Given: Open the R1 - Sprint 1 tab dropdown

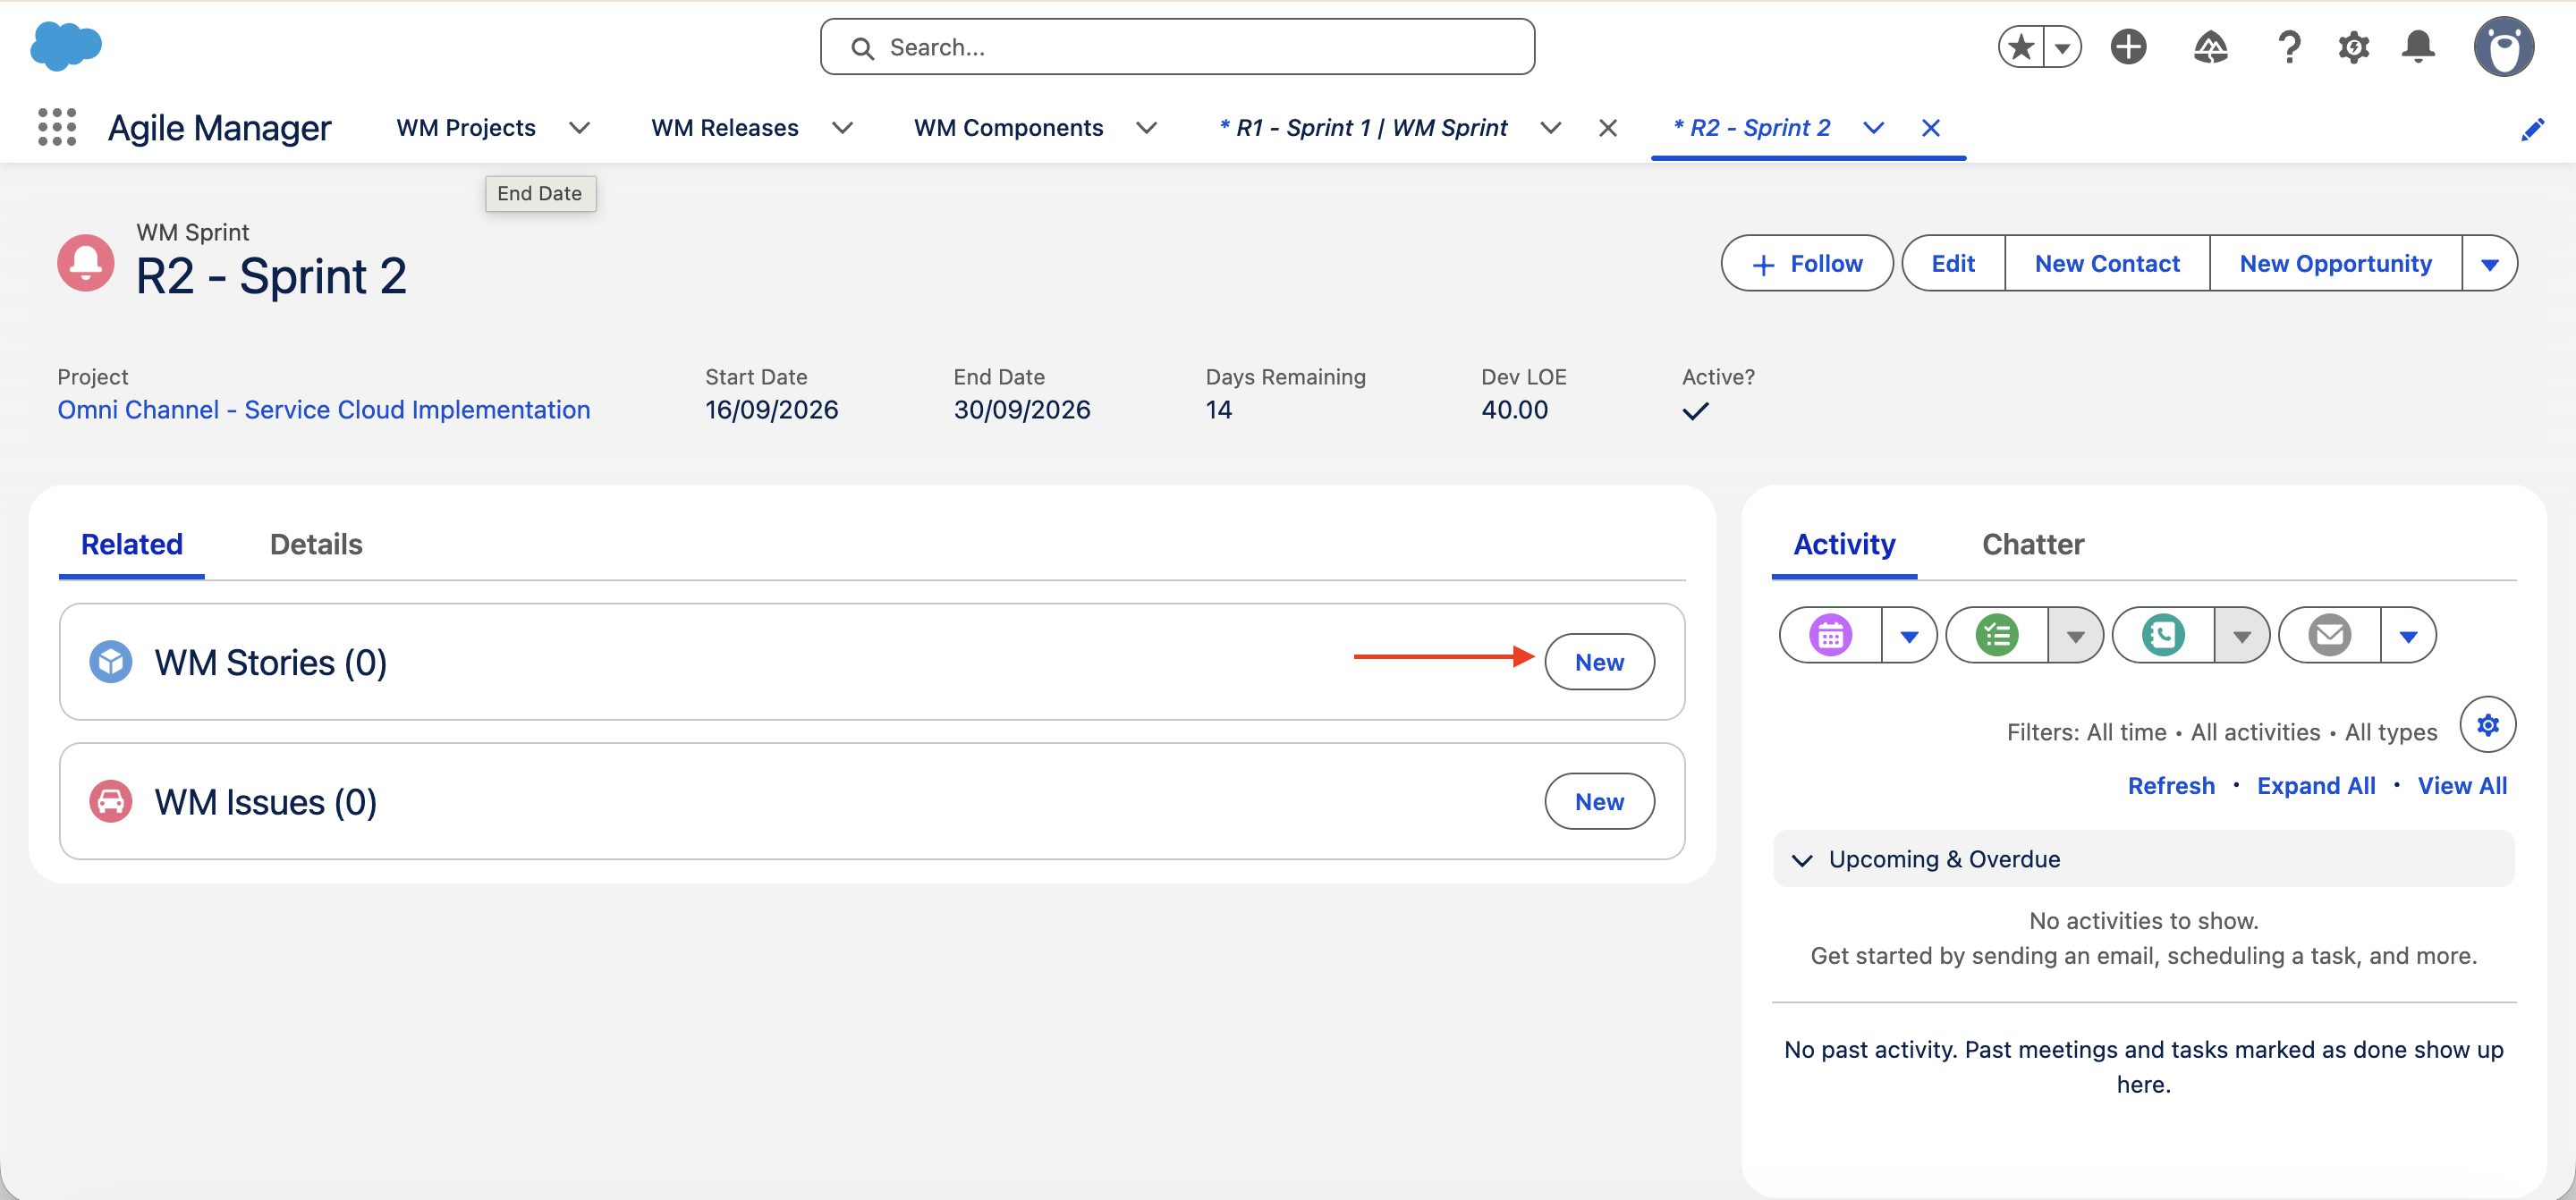Looking at the screenshot, I should tap(1550, 128).
